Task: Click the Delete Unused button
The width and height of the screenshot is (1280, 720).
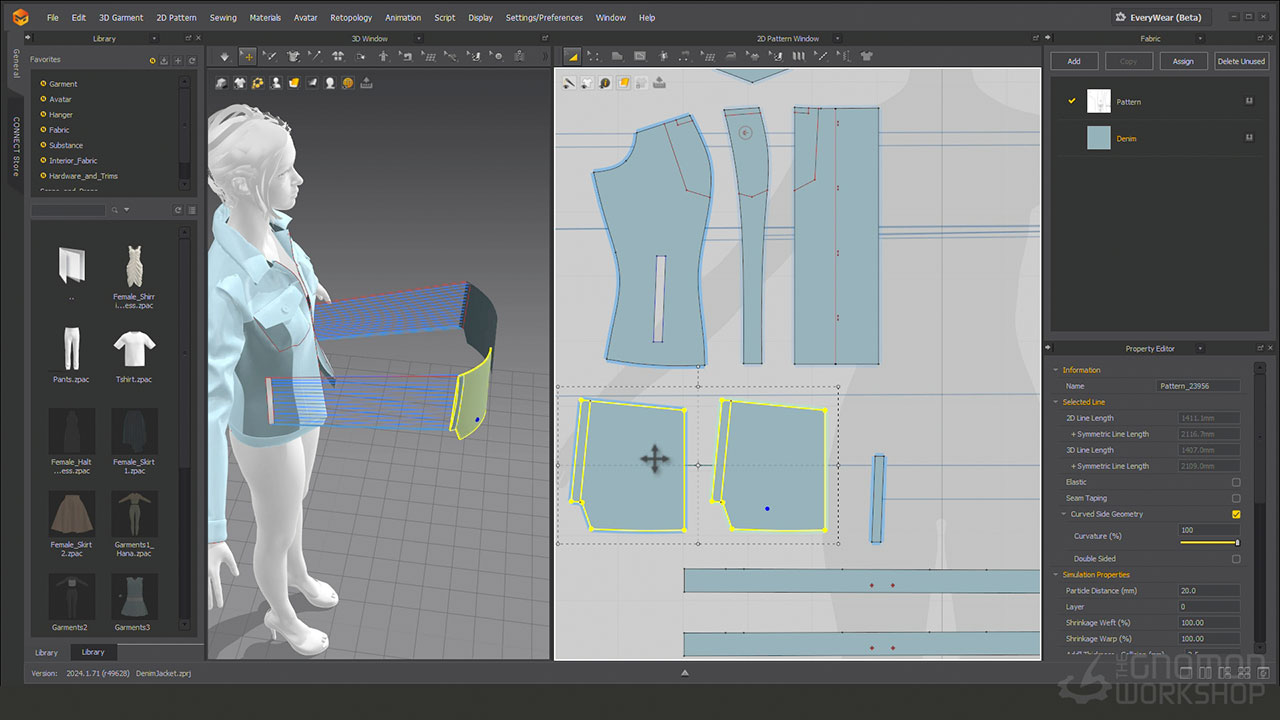Action: (1241, 61)
